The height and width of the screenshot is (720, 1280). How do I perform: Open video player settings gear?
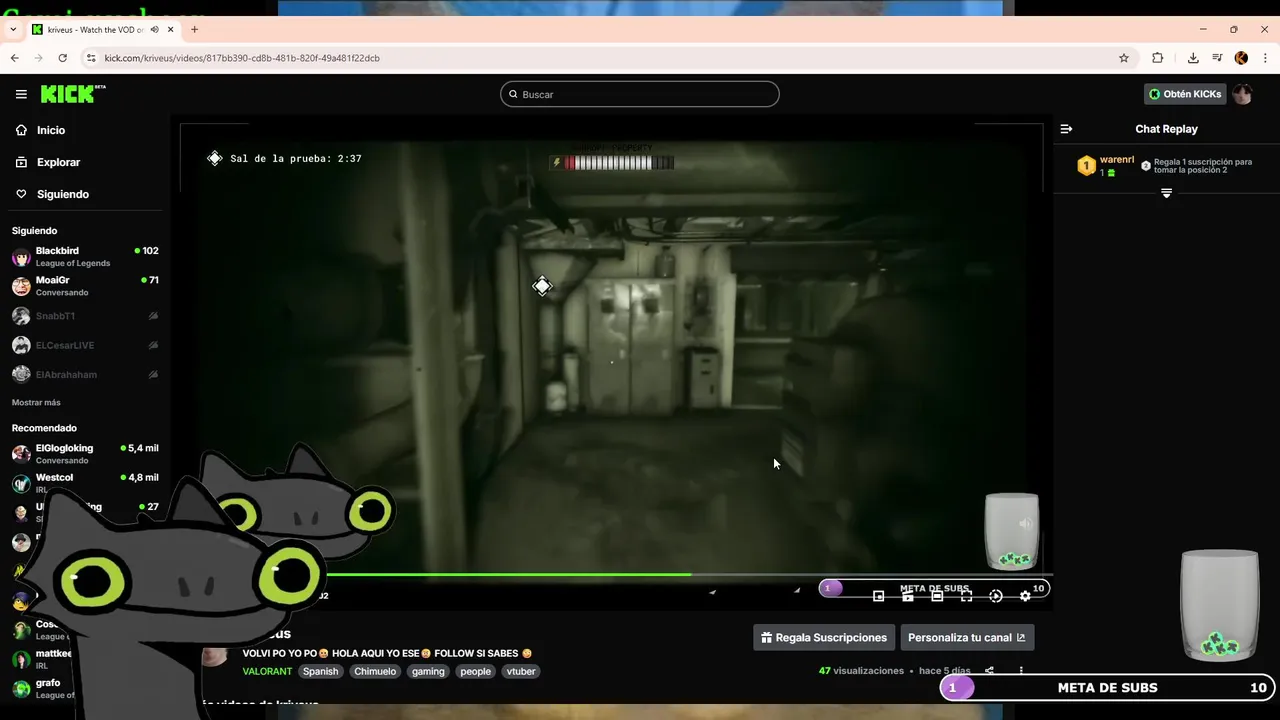1025,596
